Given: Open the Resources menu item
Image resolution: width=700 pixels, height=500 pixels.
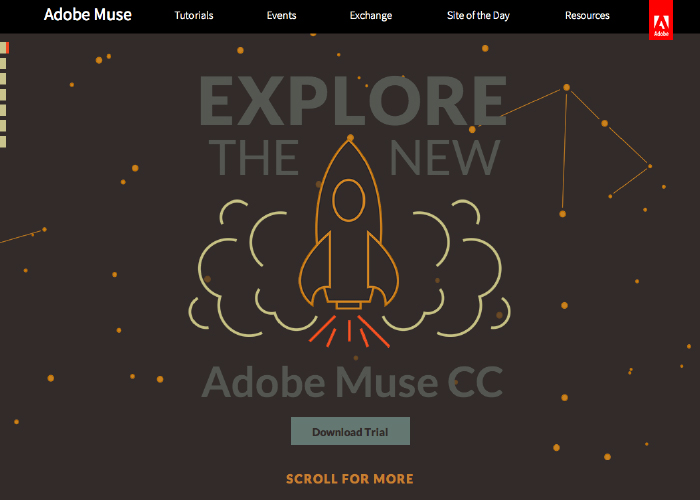Looking at the screenshot, I should click(x=587, y=15).
